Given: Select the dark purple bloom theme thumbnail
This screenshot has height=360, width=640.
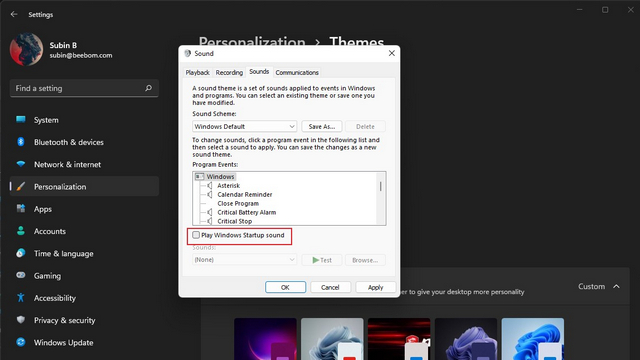Looking at the screenshot, I should tap(466, 339).
